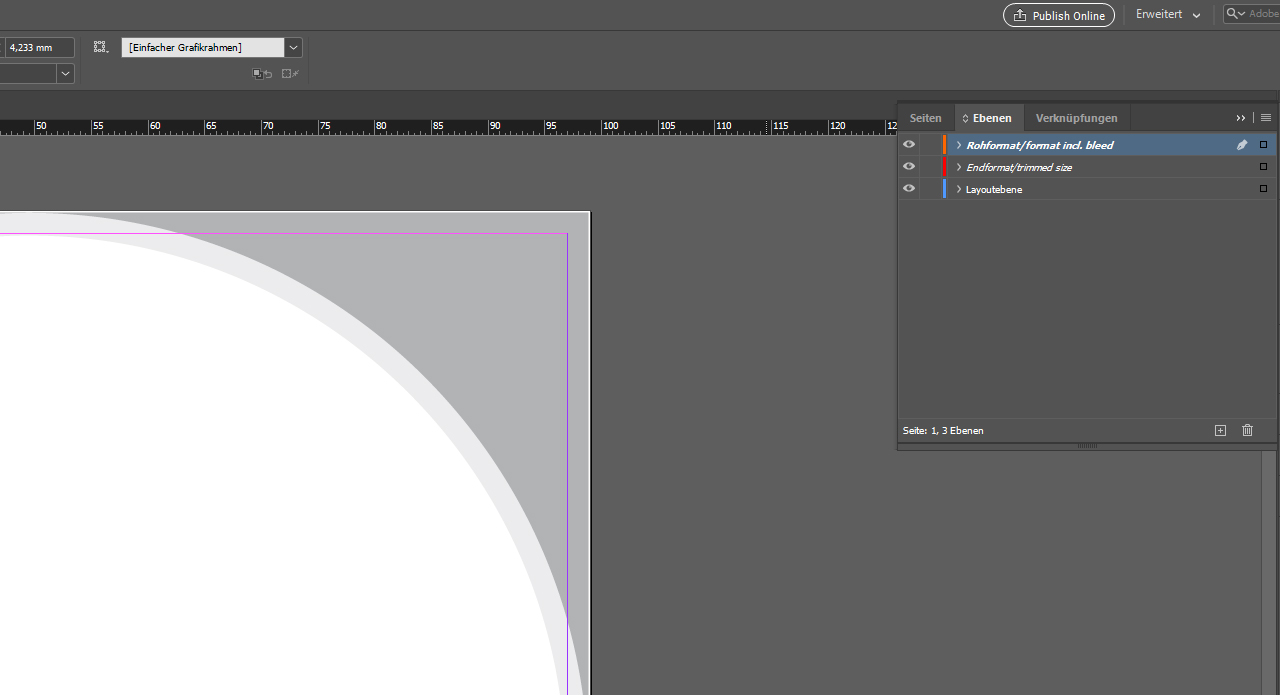Screen dimensions: 1280x695
Task: Open the Ebenen panel hamburger menu
Action: [1266, 118]
